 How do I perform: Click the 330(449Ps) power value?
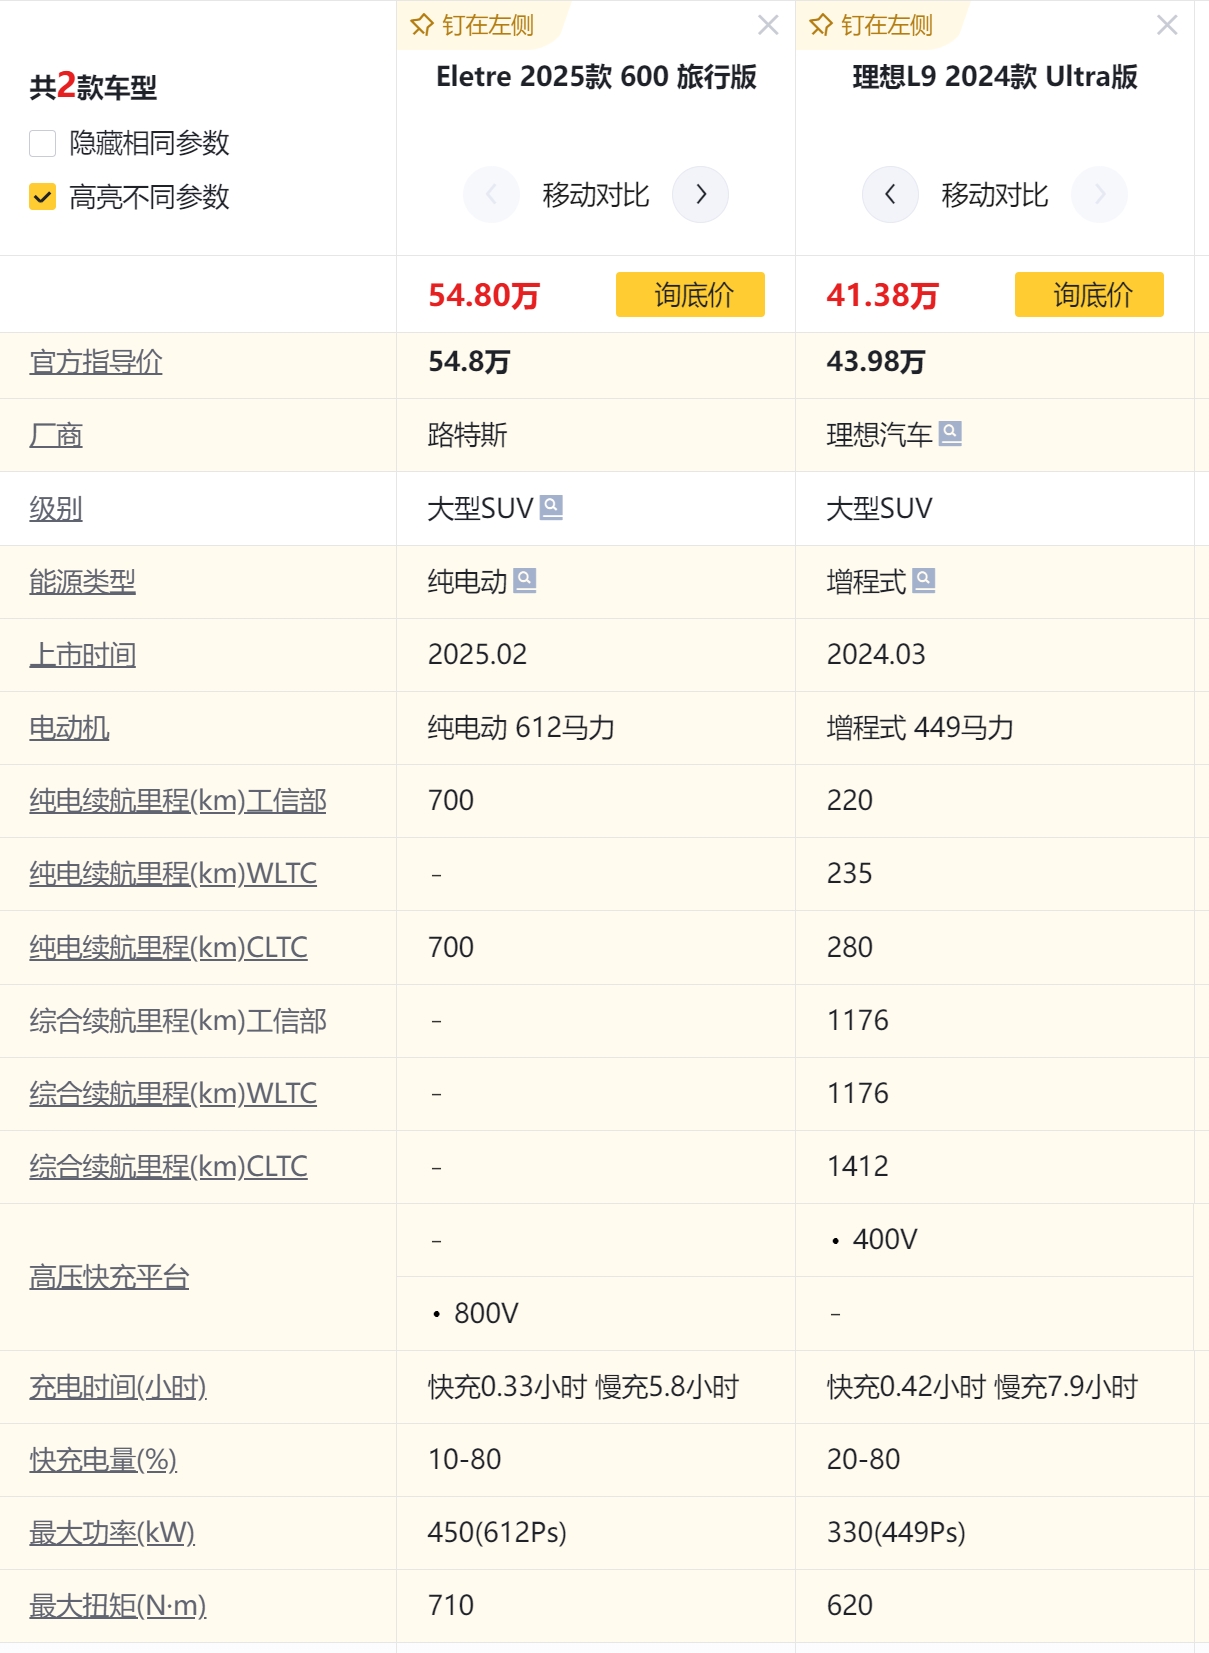(x=896, y=1532)
